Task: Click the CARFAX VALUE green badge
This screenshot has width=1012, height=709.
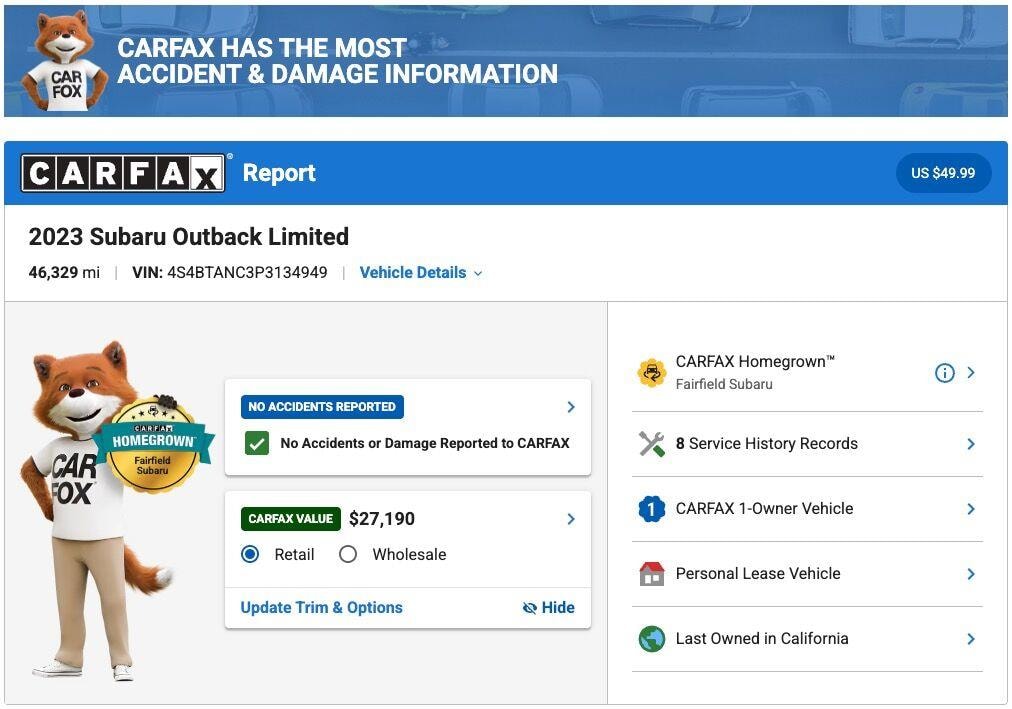Action: [x=290, y=519]
